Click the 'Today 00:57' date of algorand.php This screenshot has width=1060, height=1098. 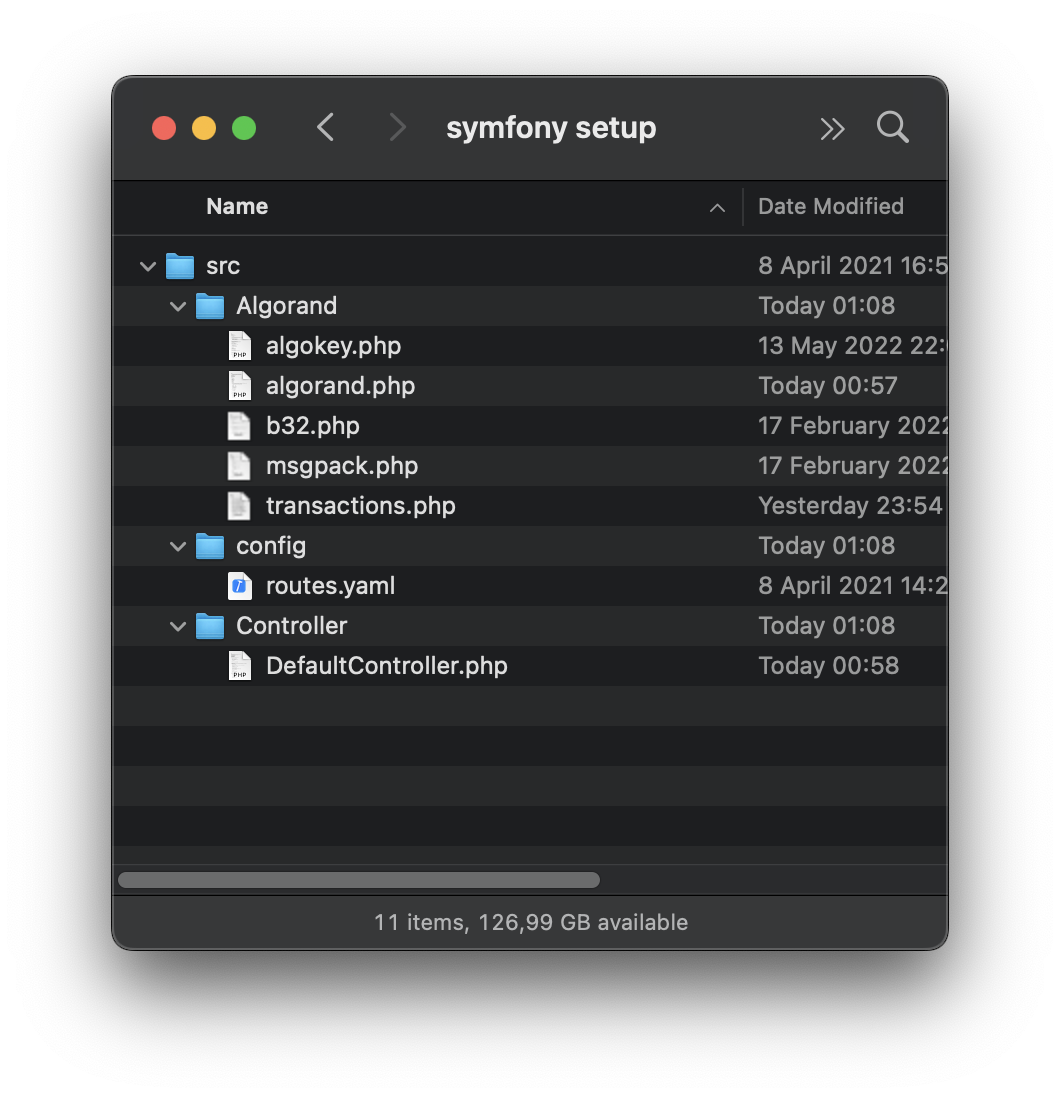click(828, 386)
